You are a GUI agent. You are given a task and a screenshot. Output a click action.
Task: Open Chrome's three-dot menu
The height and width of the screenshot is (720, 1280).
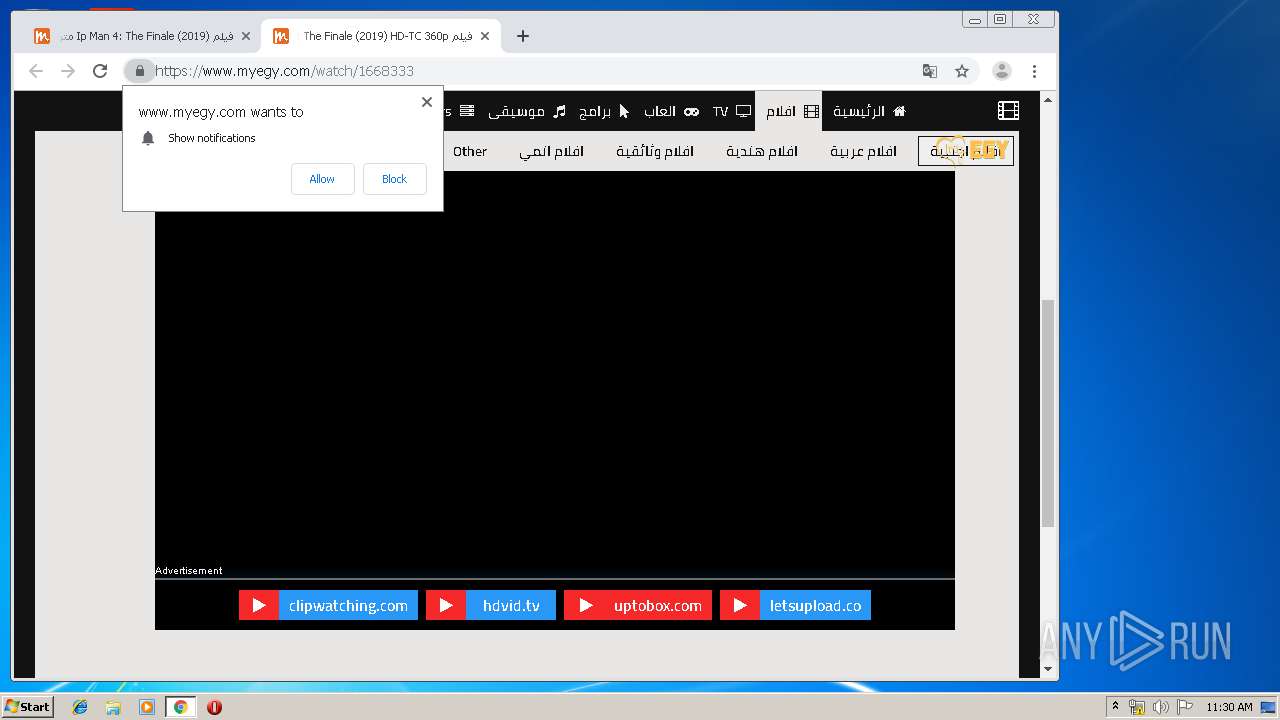[x=1034, y=71]
